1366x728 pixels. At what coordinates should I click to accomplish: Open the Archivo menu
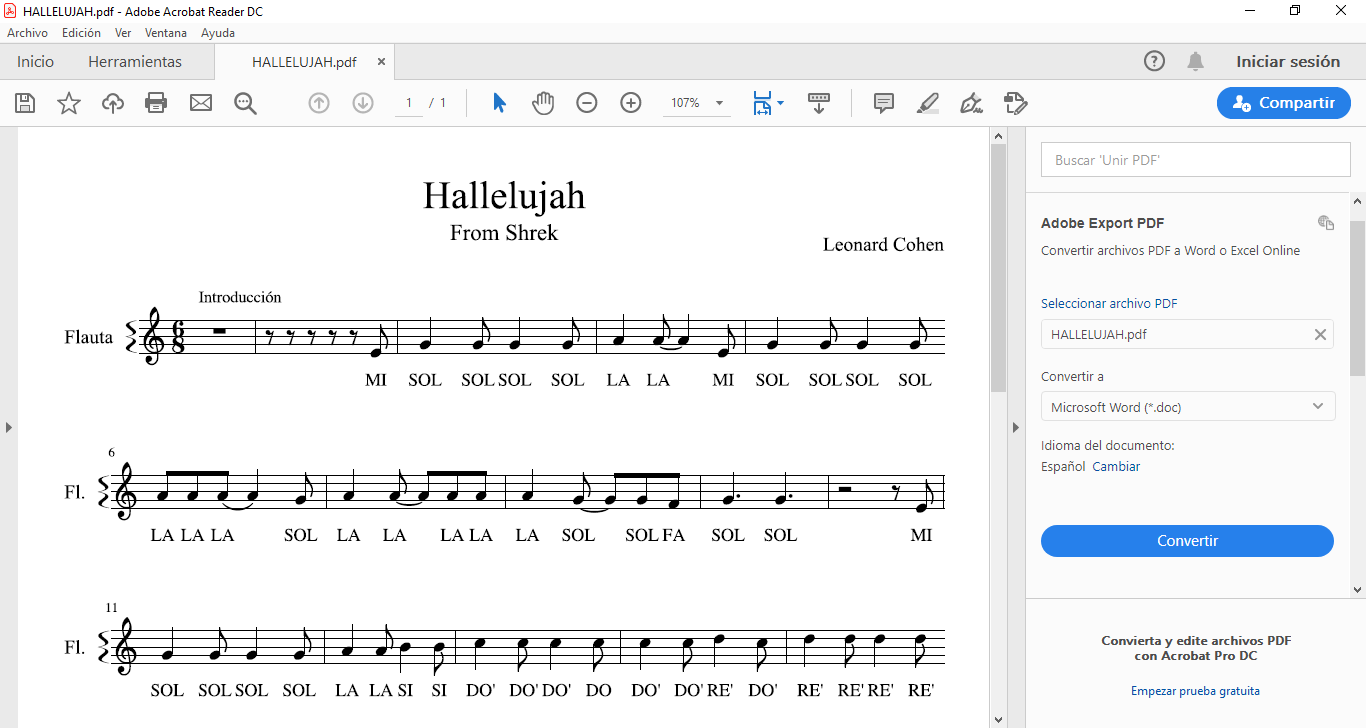[27, 33]
